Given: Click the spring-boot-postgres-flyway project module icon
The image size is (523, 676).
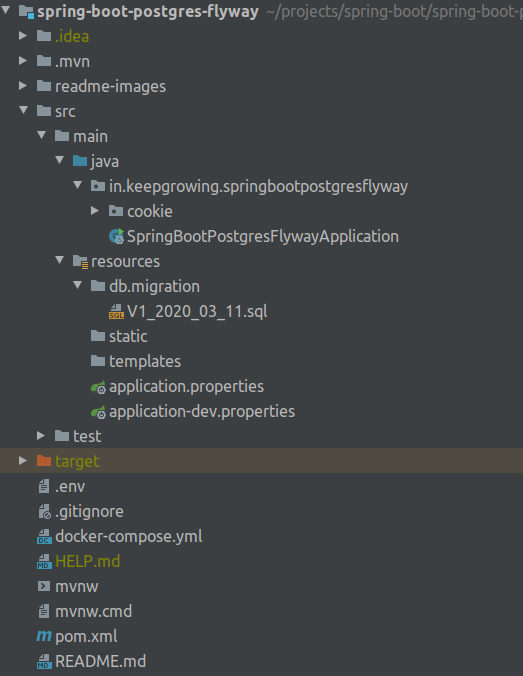Looking at the screenshot, I should pos(26,12).
